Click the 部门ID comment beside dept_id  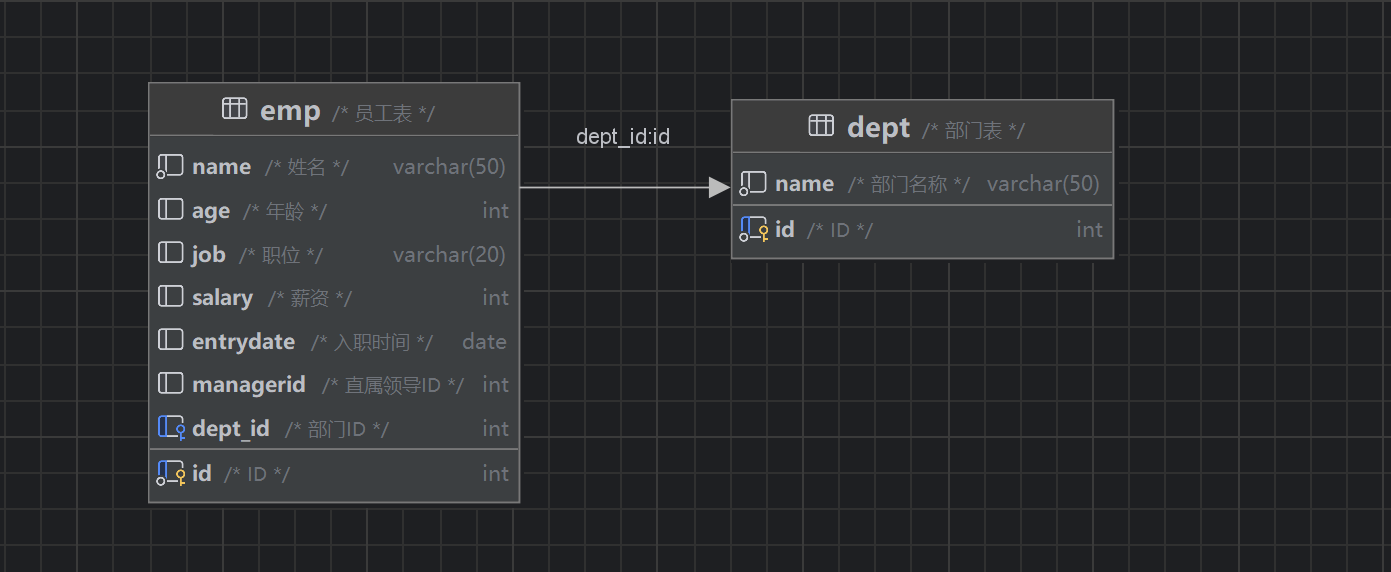point(337,429)
